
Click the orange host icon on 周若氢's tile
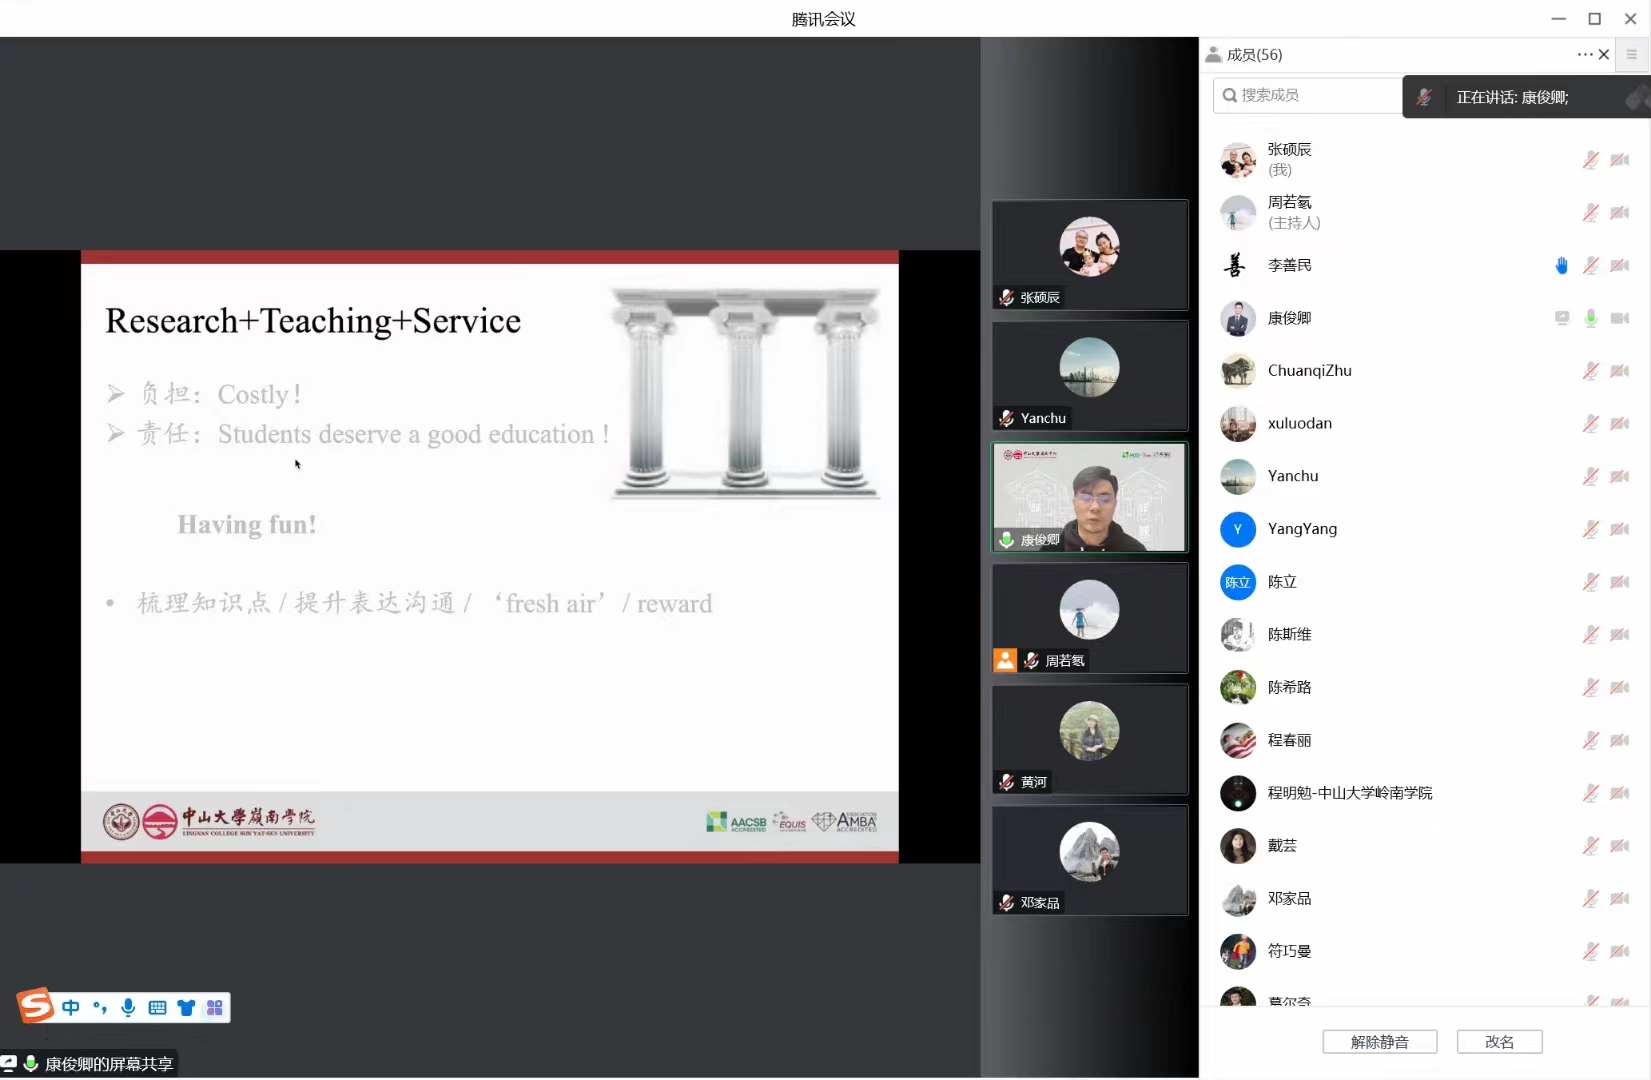pos(1004,660)
